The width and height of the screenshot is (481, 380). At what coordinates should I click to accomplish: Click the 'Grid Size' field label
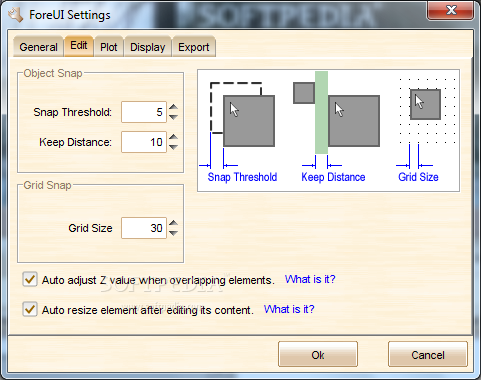click(90, 228)
